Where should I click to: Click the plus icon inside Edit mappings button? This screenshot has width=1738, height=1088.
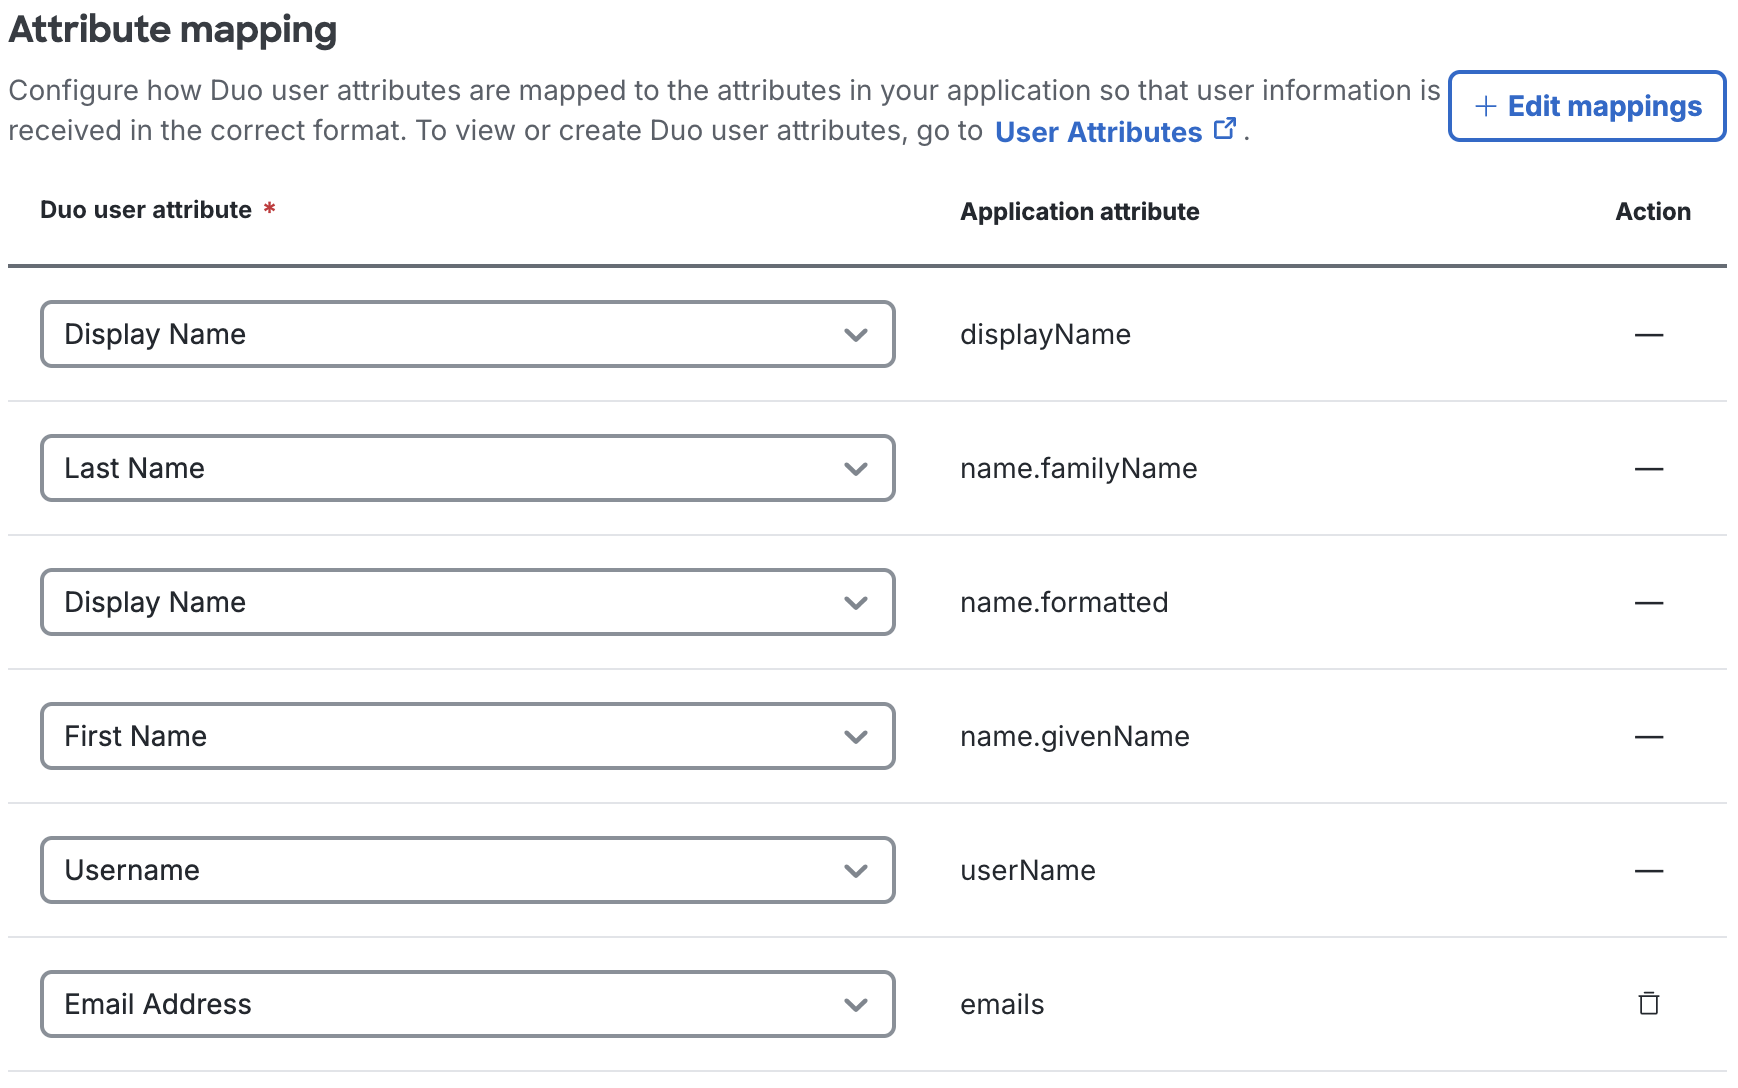(x=1484, y=106)
